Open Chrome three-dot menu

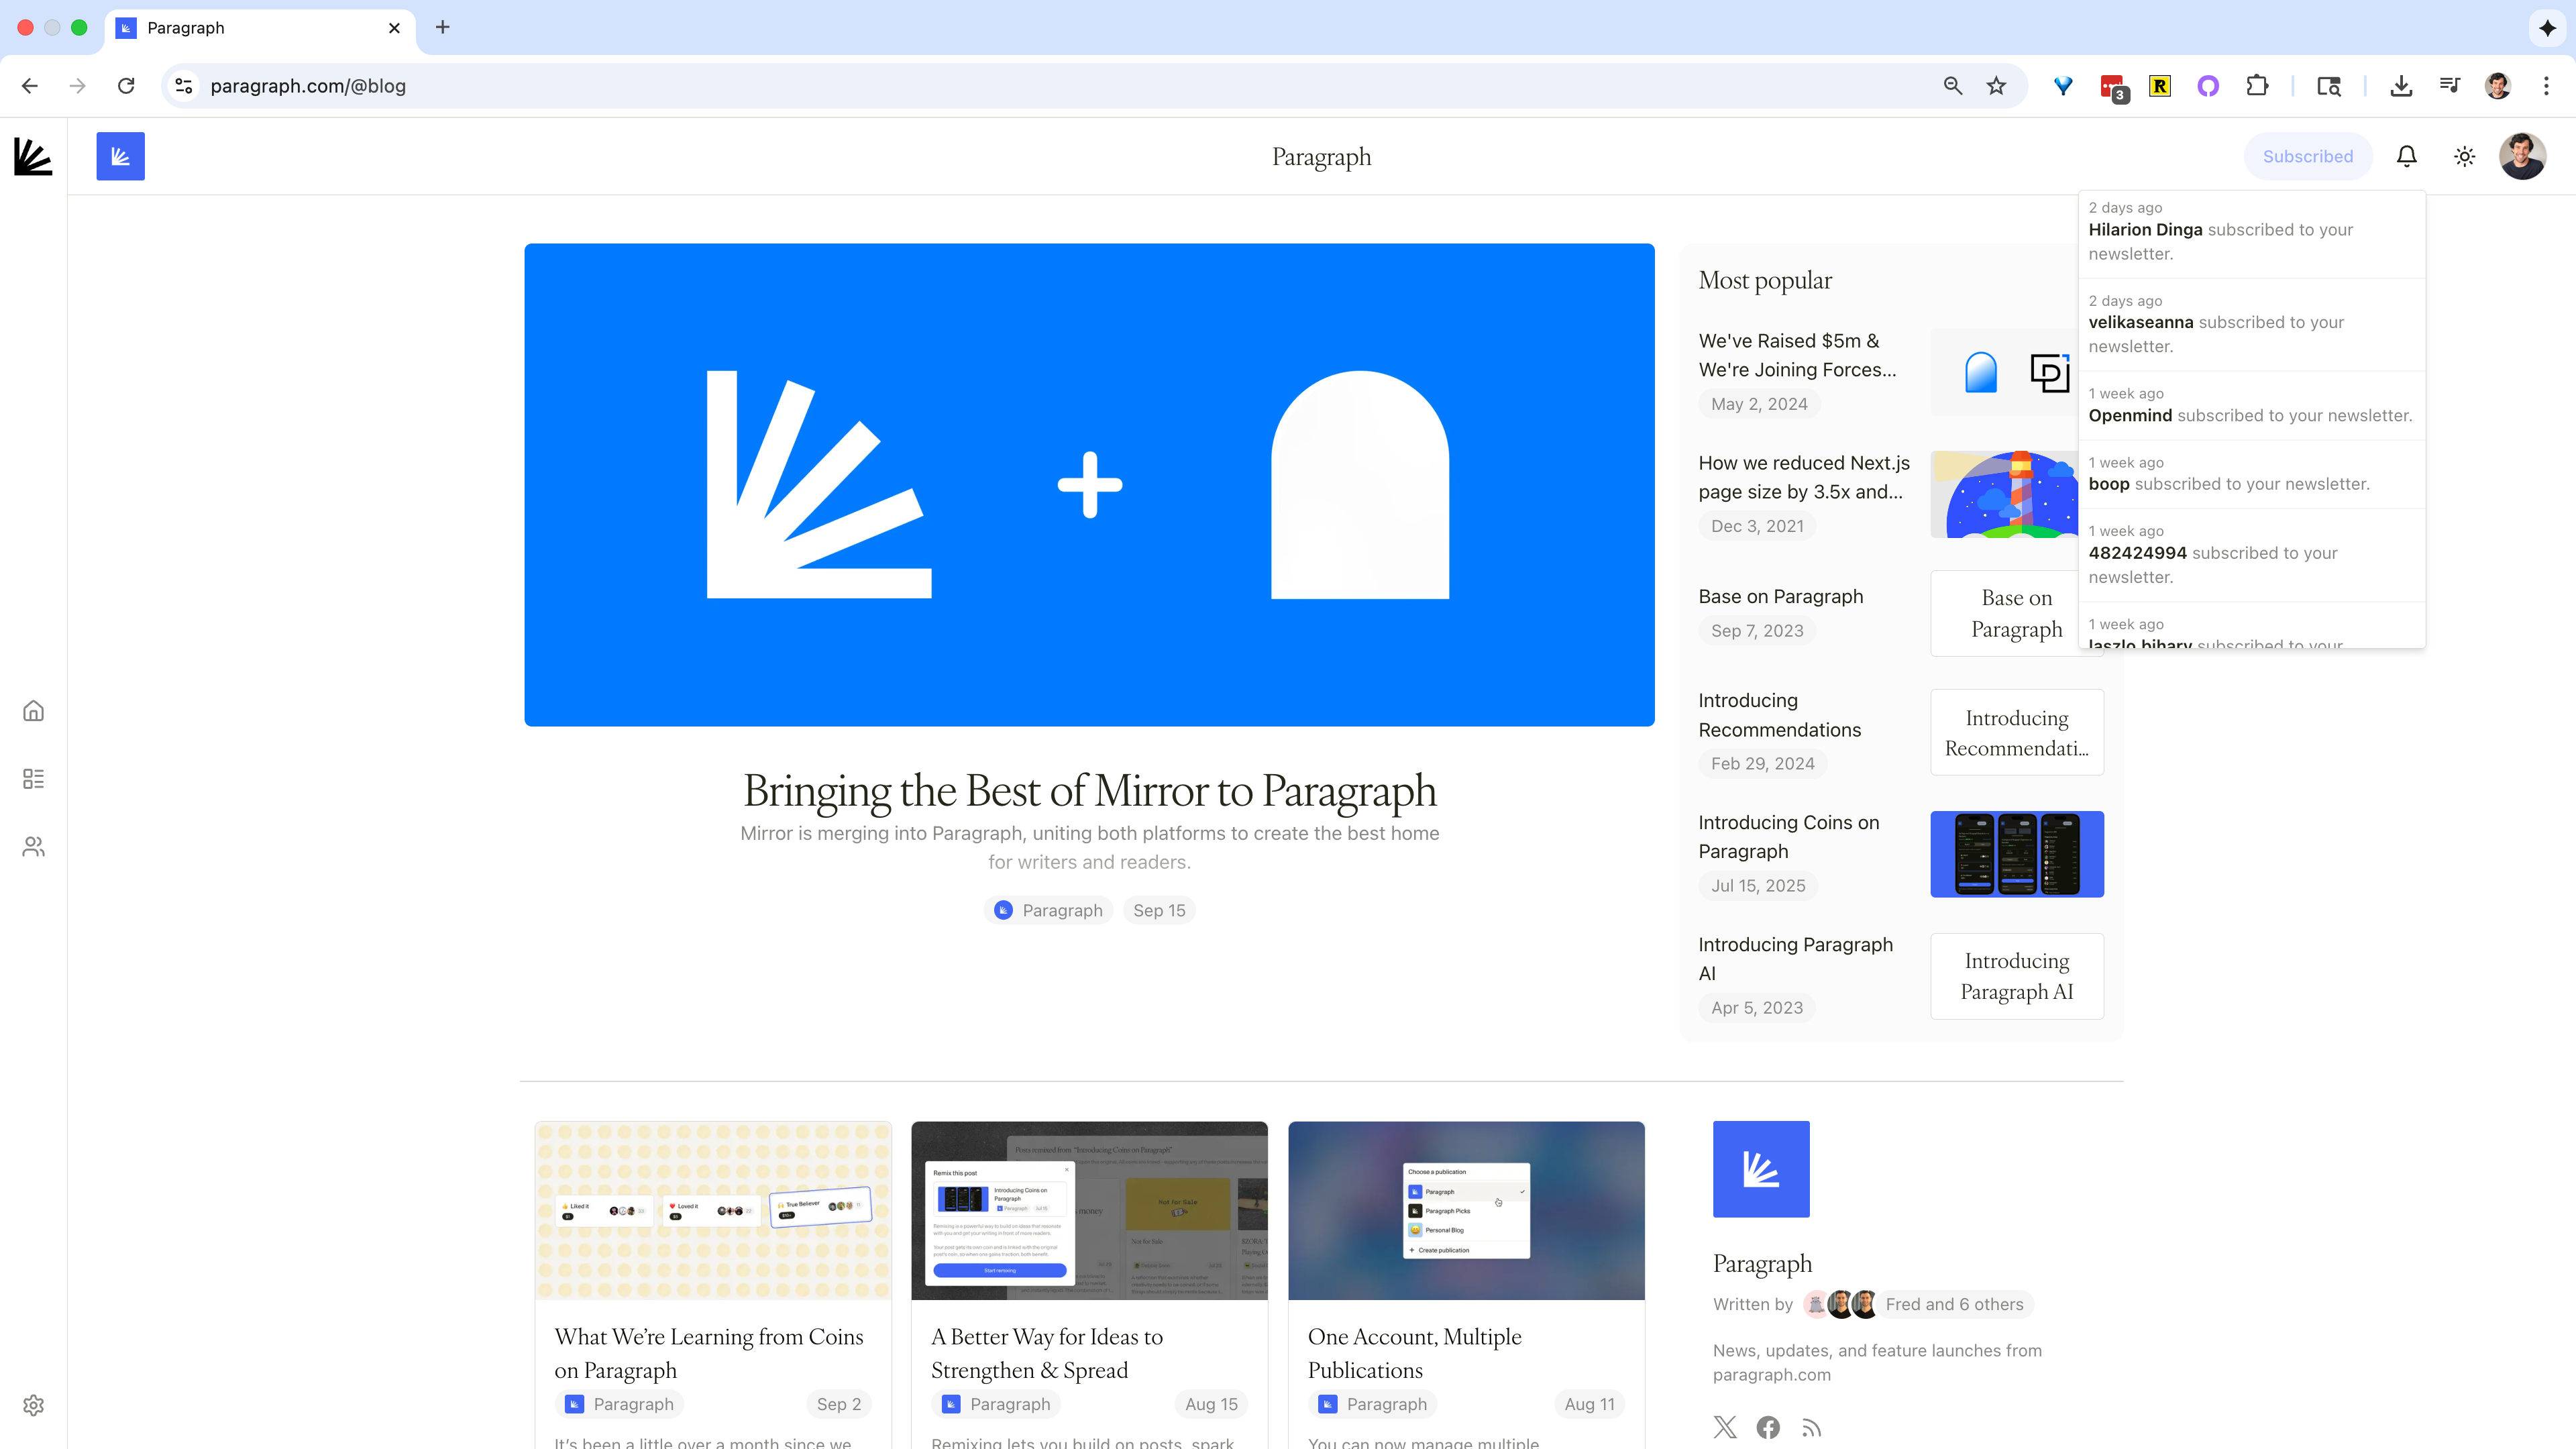pos(2546,86)
